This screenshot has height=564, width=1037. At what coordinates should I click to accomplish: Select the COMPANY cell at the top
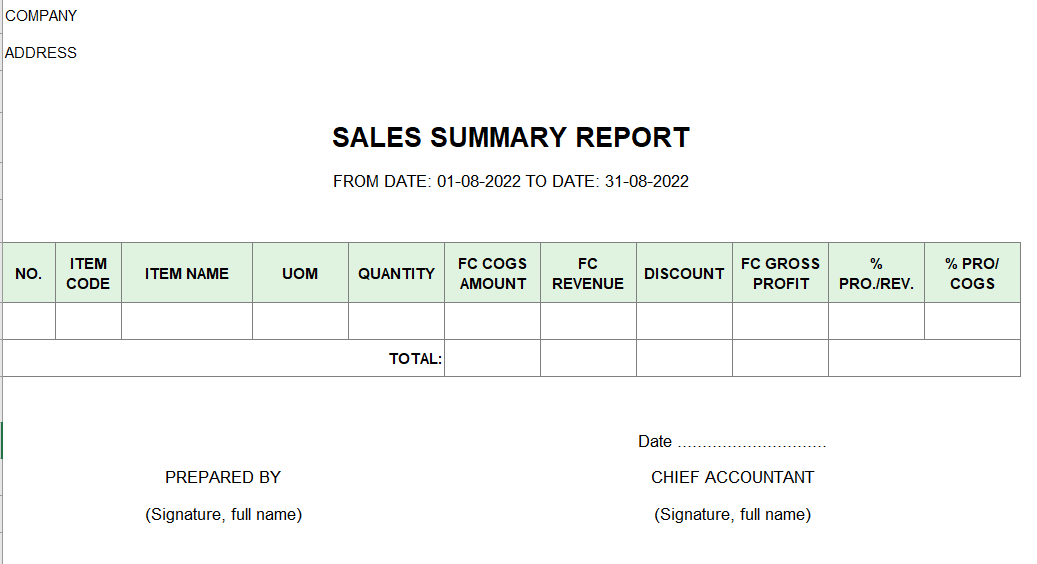41,16
